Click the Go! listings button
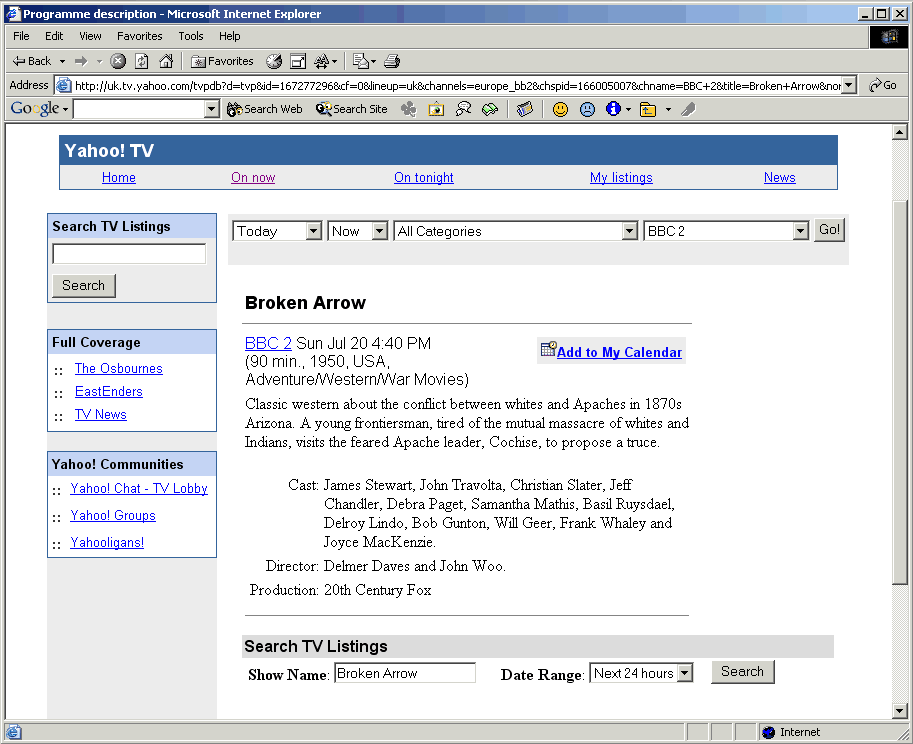Viewport: 913px width, 744px height. tap(829, 230)
